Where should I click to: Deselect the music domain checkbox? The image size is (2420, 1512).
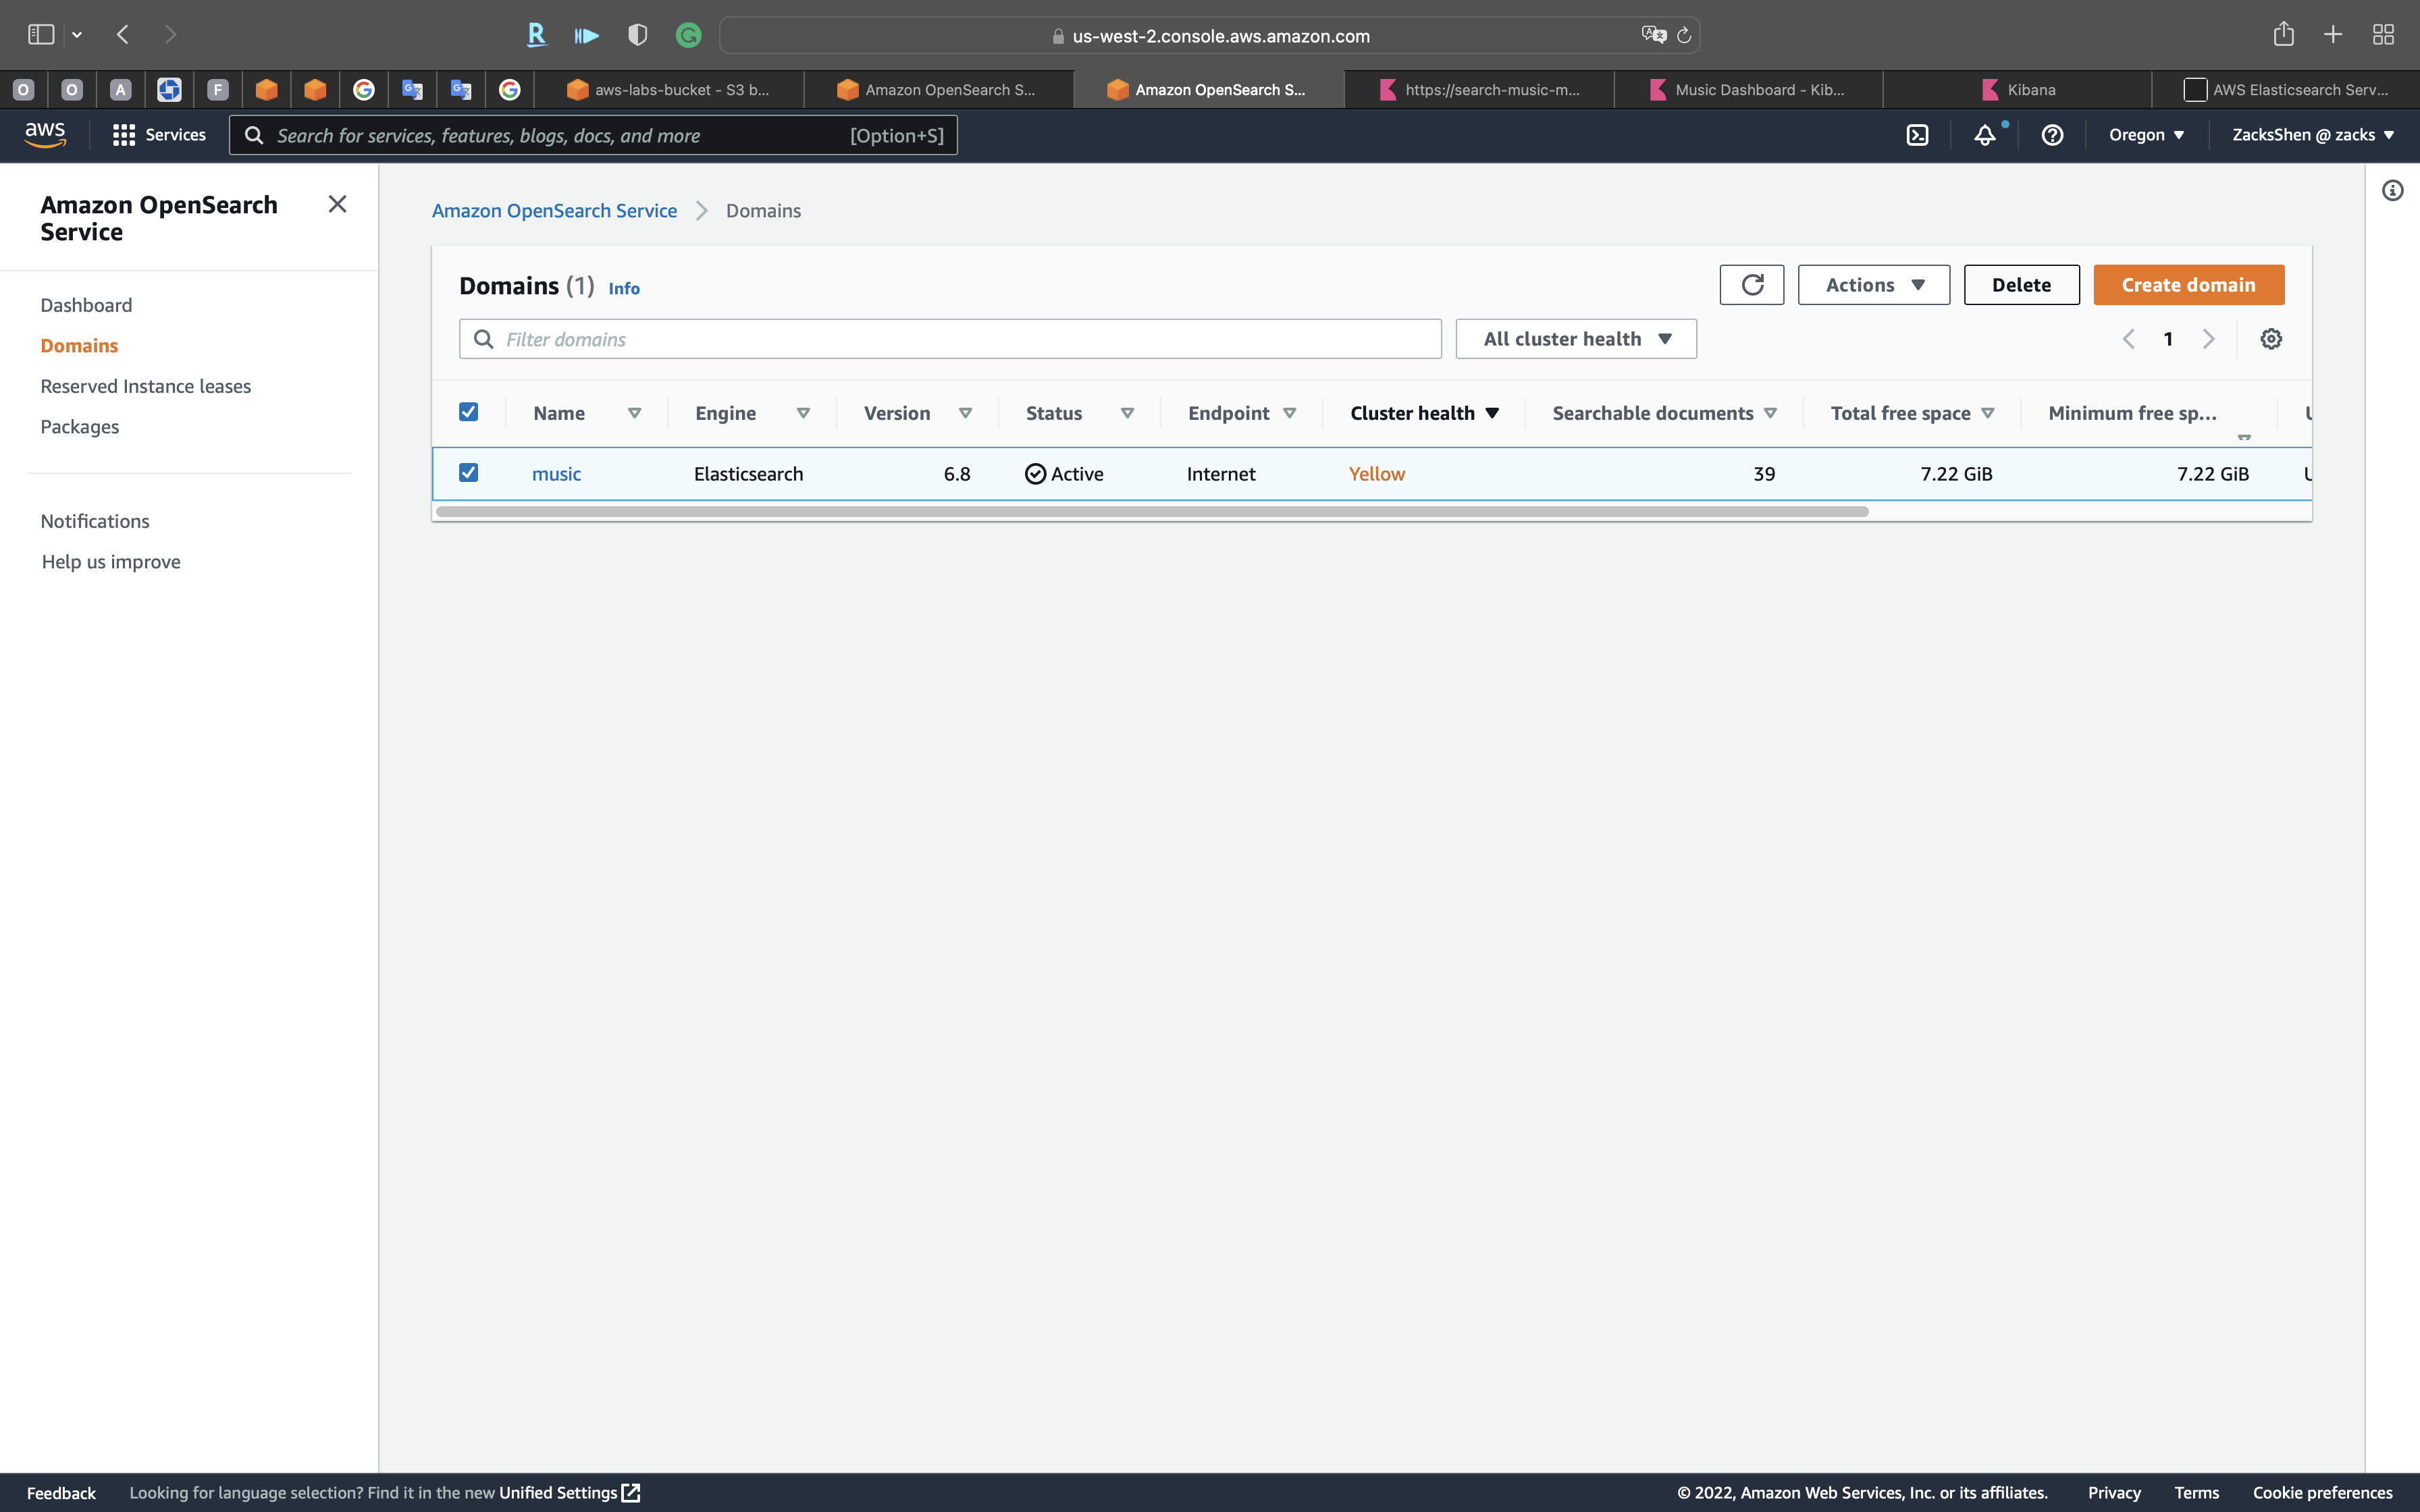(468, 473)
